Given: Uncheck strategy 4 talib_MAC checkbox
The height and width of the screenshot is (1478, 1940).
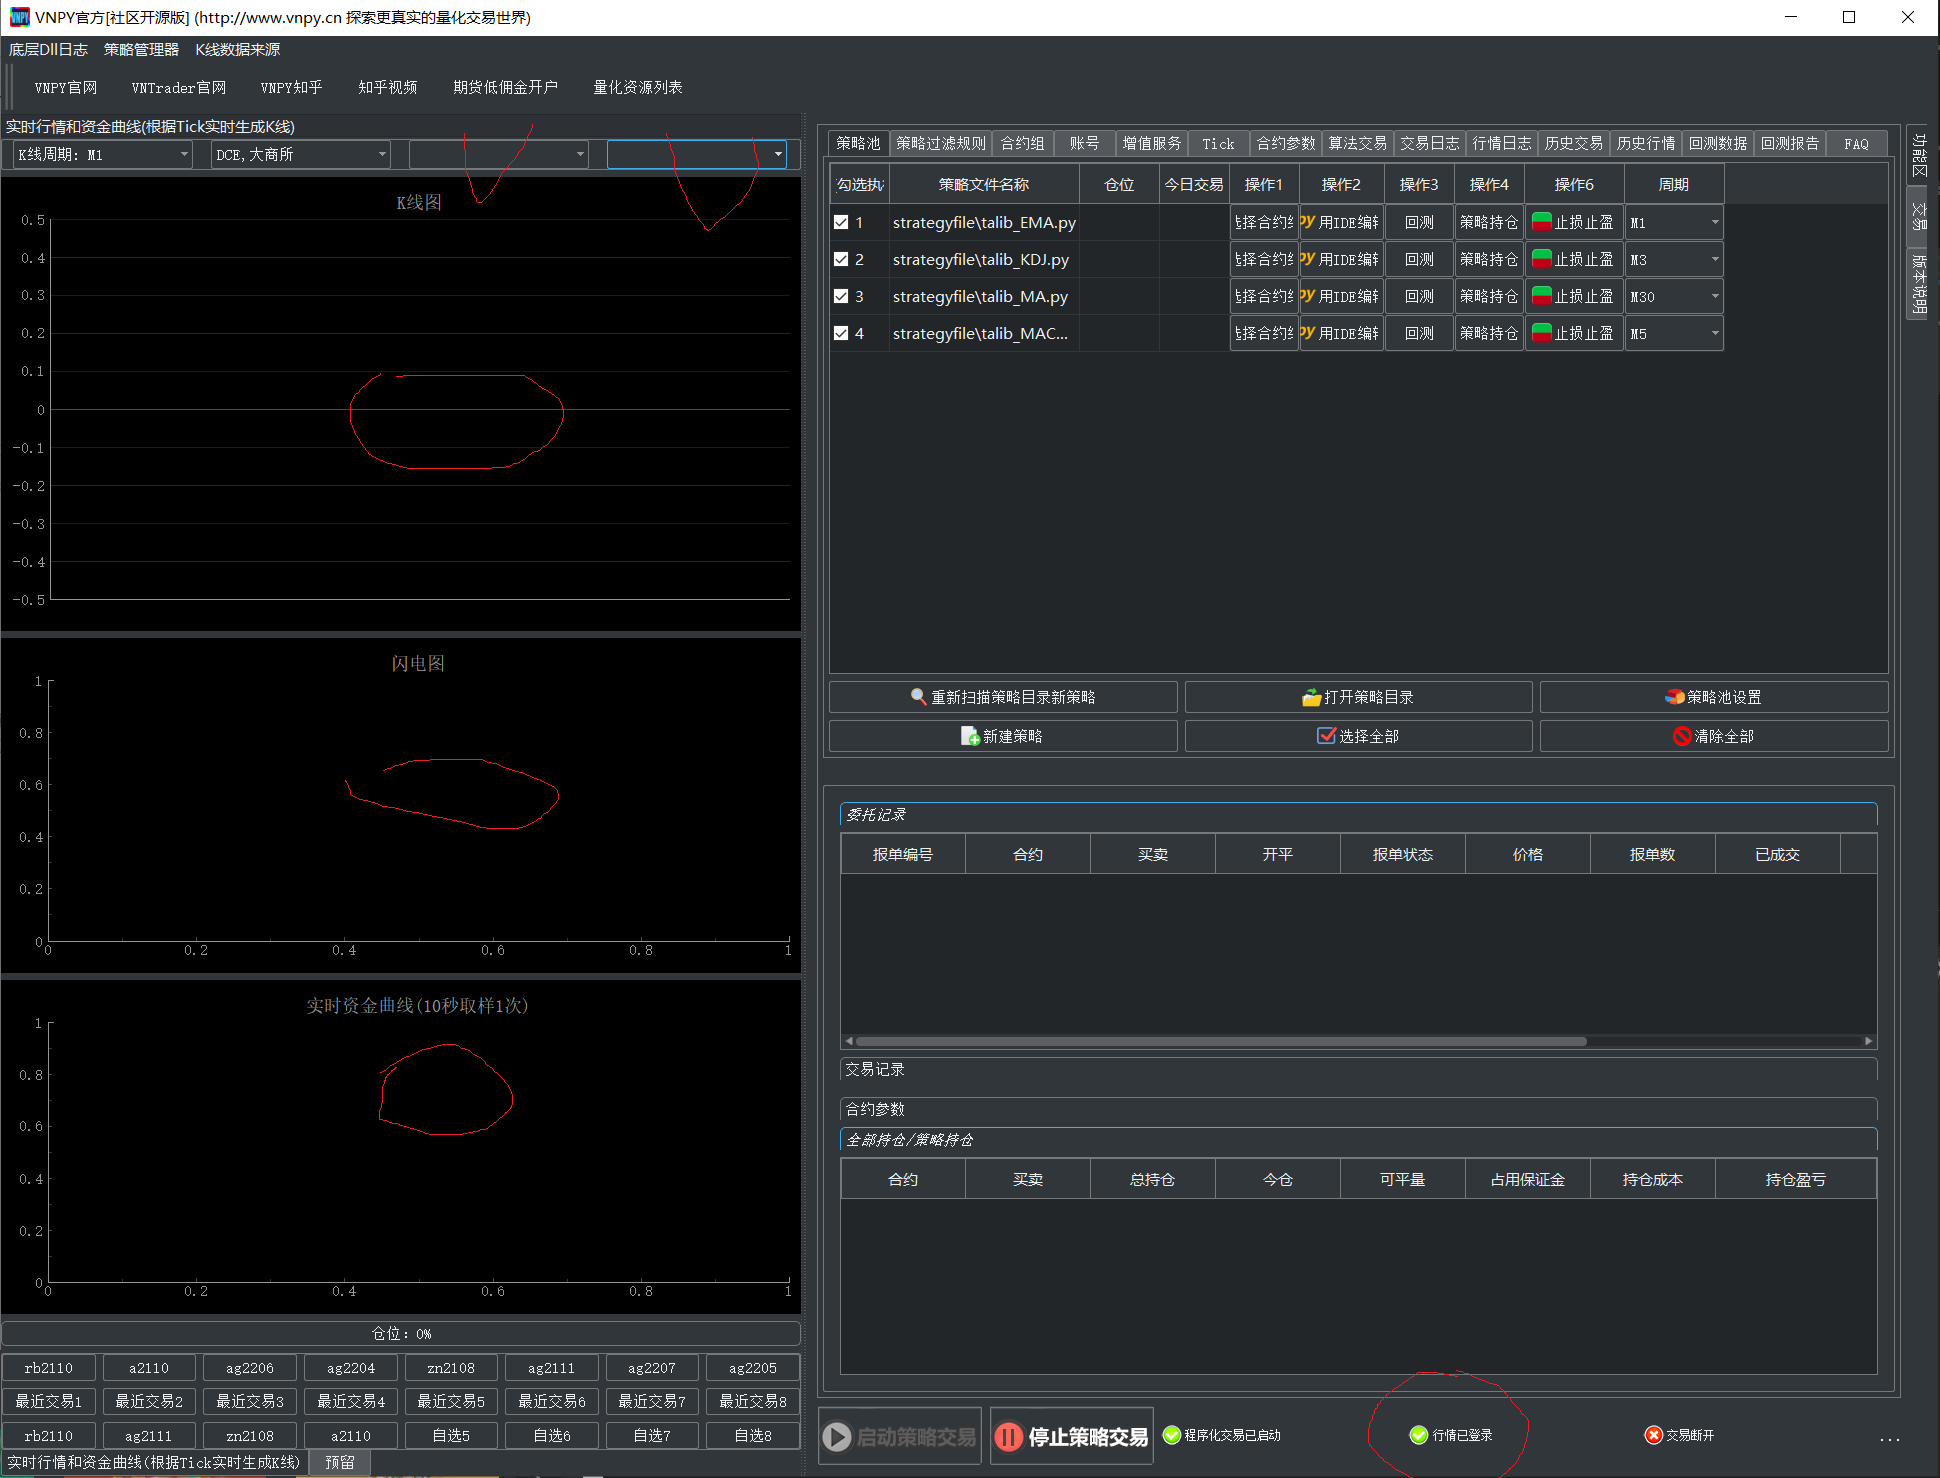Looking at the screenshot, I should coord(841,333).
